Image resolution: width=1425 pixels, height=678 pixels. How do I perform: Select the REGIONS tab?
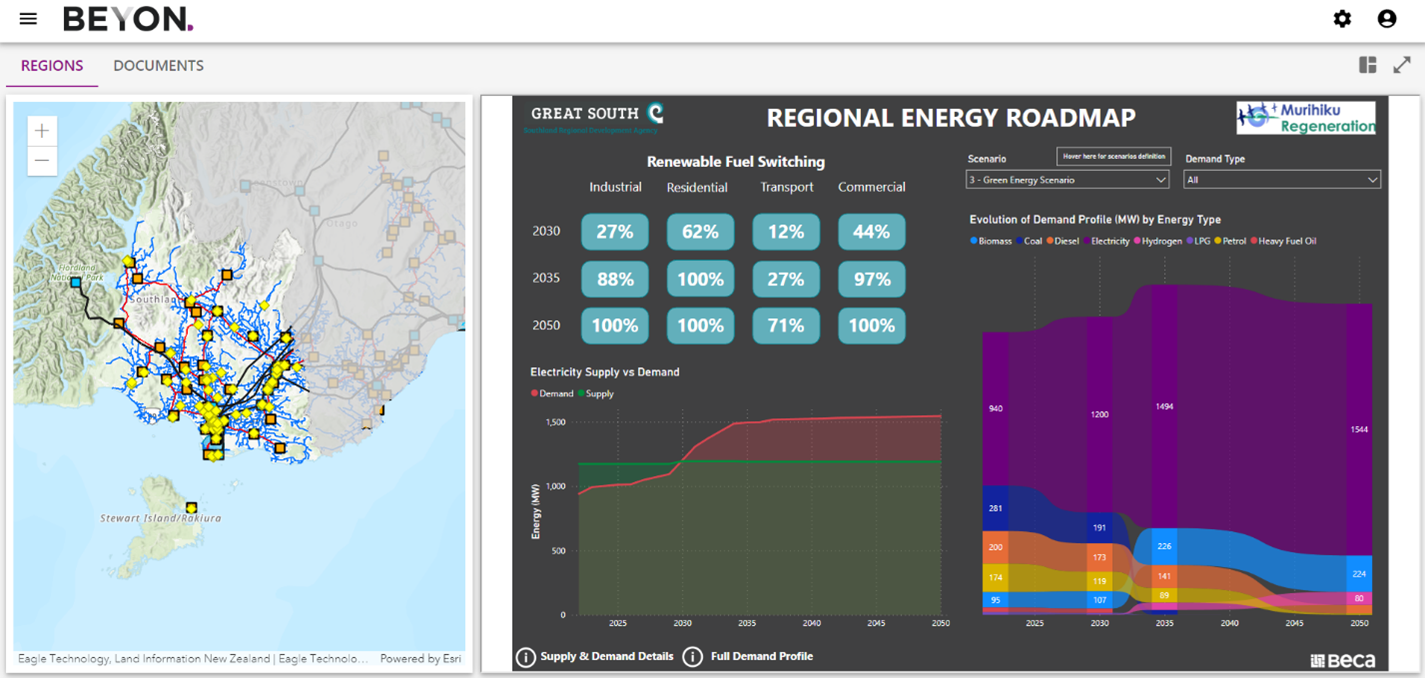(x=51, y=65)
